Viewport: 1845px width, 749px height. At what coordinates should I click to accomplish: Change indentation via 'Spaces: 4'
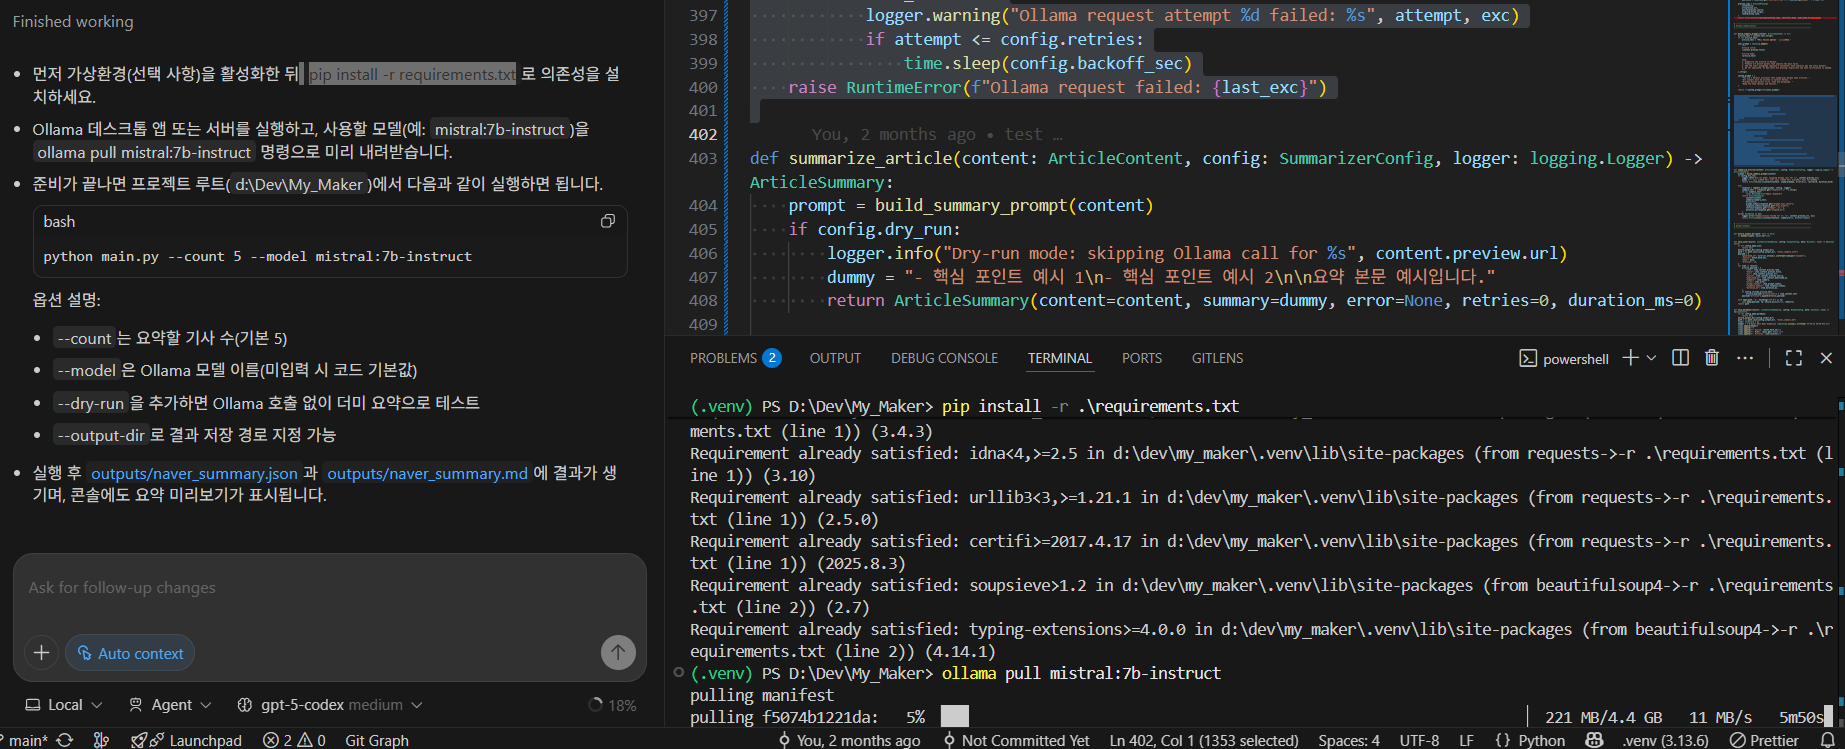point(1349,740)
